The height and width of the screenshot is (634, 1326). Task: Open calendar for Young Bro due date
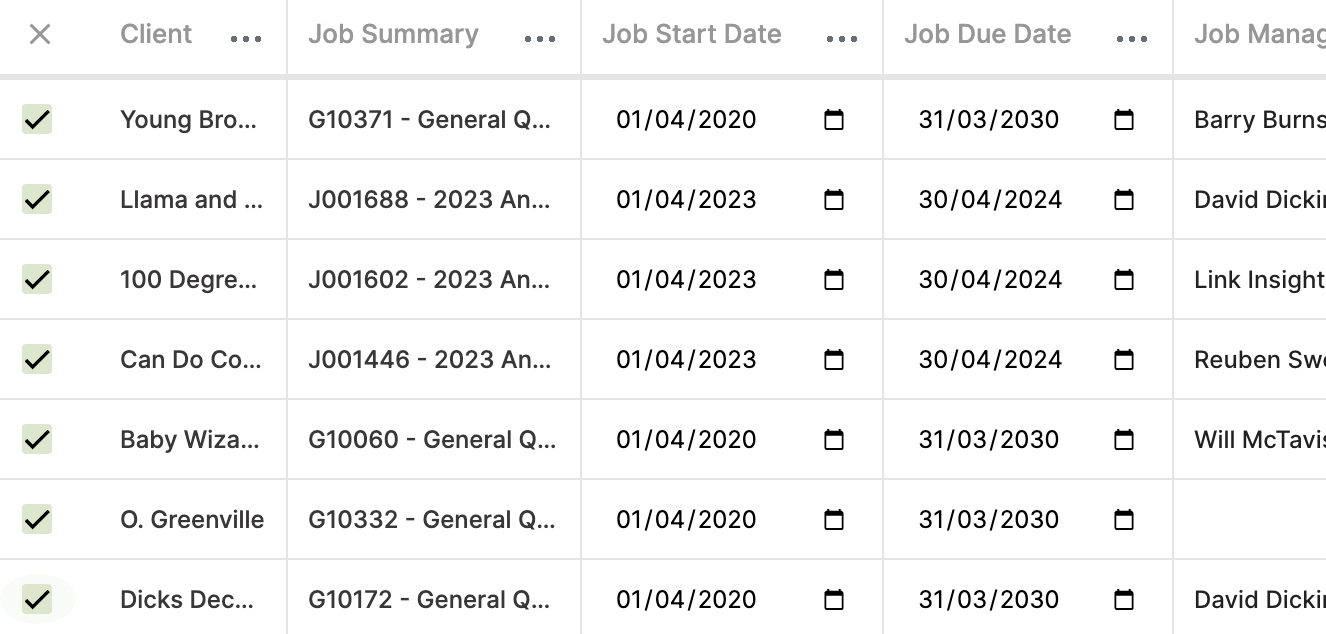pyautogui.click(x=1124, y=120)
